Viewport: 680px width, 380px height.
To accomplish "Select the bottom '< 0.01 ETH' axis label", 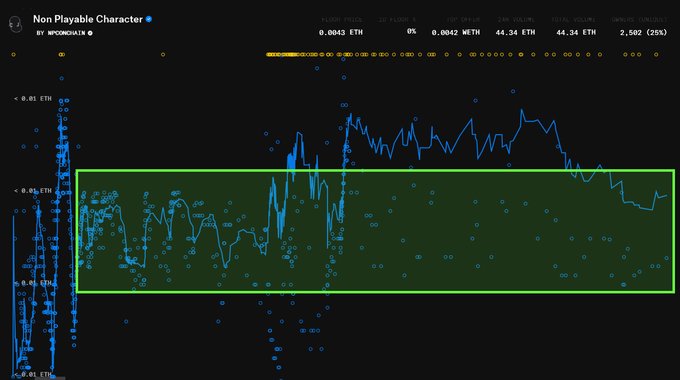I will point(33,374).
